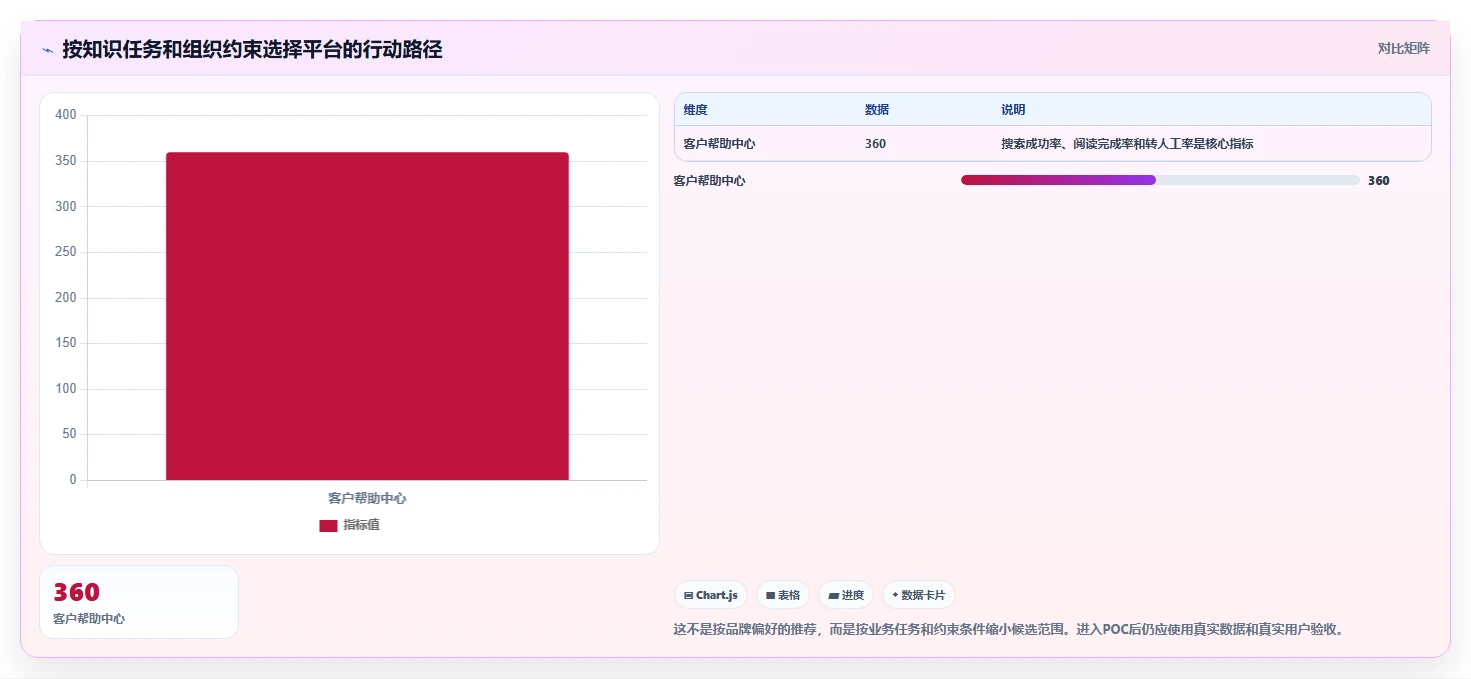Click the footnote about POC validation
This screenshot has width=1471, height=679.
pyautogui.click(x=1009, y=629)
